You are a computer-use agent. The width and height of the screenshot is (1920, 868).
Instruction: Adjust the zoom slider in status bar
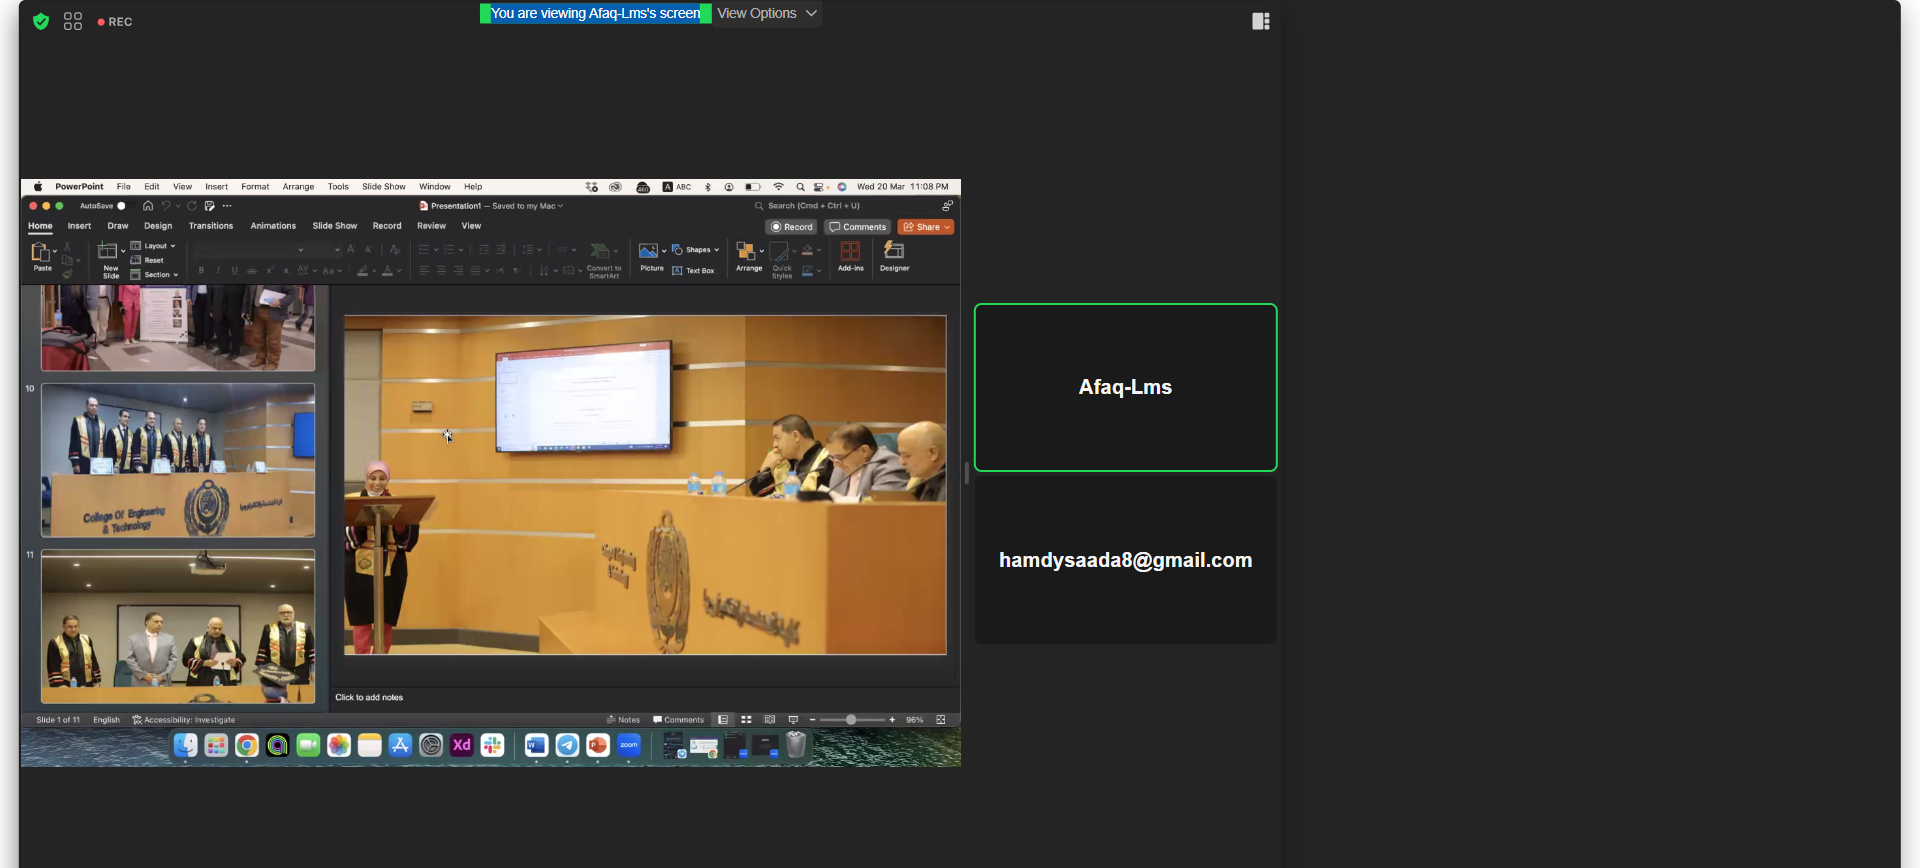[x=851, y=720]
